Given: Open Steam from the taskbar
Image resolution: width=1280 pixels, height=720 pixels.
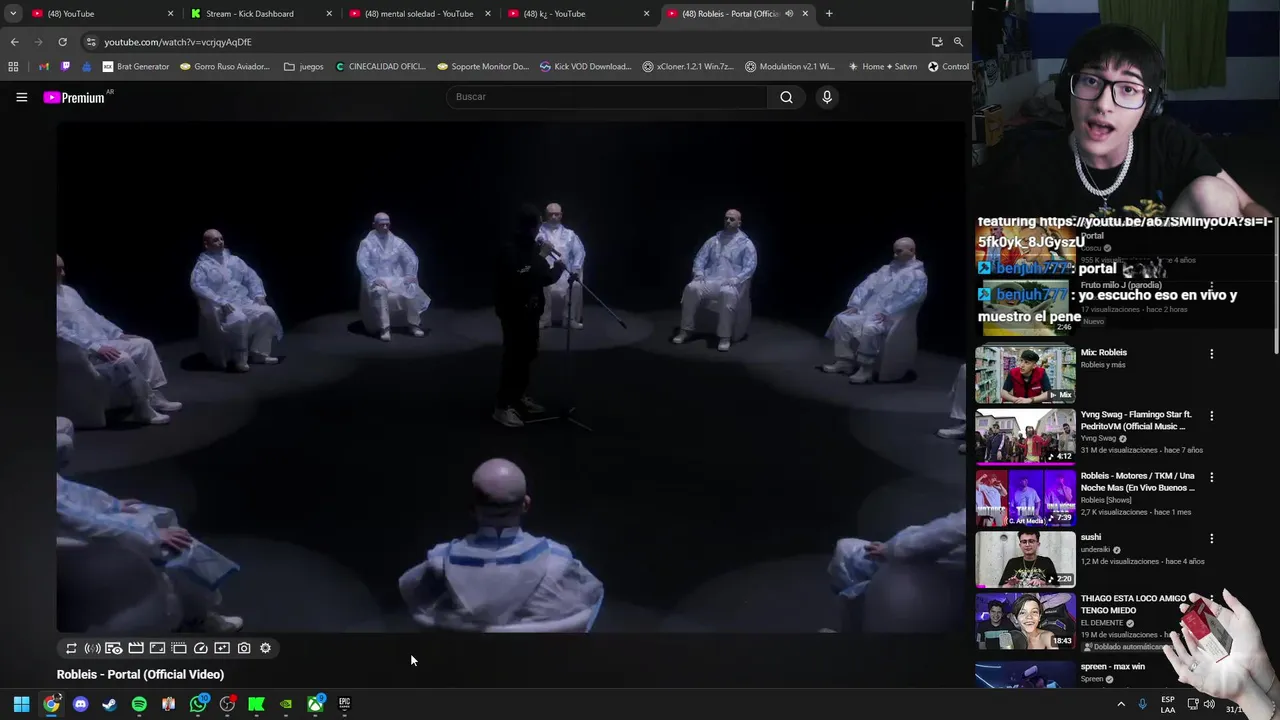Looking at the screenshot, I should click(x=110, y=704).
